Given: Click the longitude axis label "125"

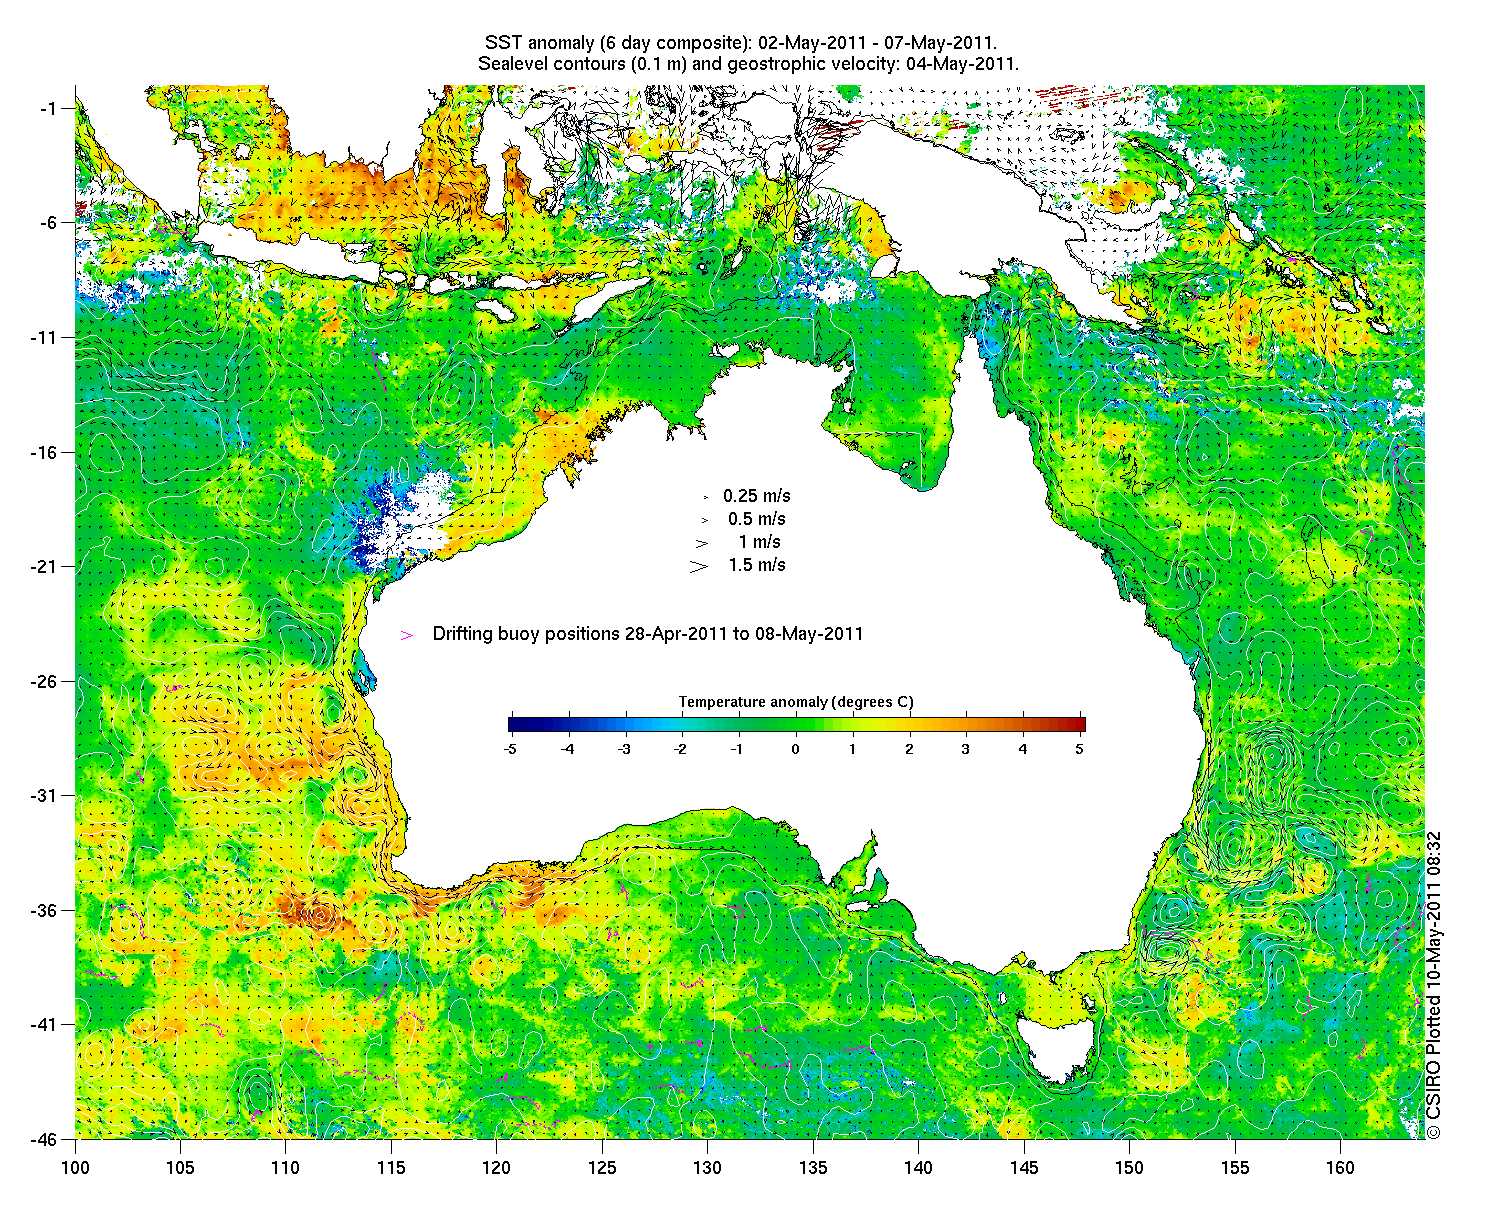Looking at the screenshot, I should tap(602, 1168).
